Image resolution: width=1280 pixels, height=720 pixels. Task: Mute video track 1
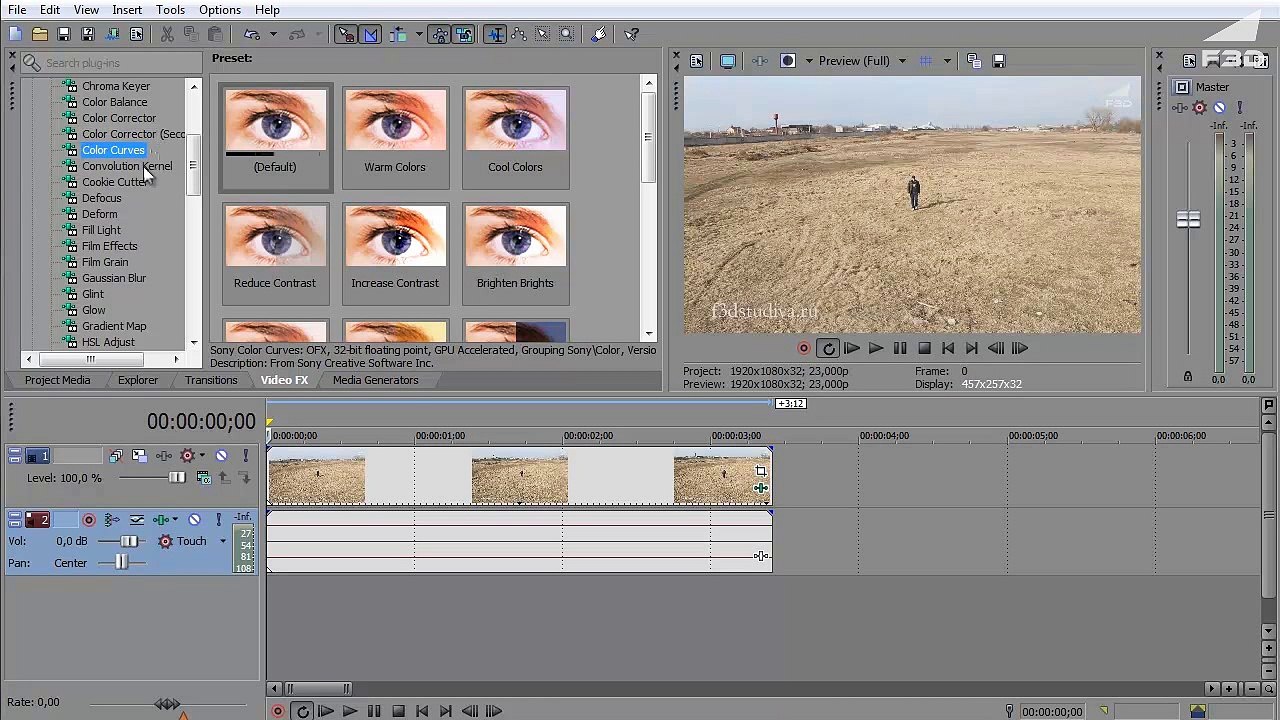point(221,456)
